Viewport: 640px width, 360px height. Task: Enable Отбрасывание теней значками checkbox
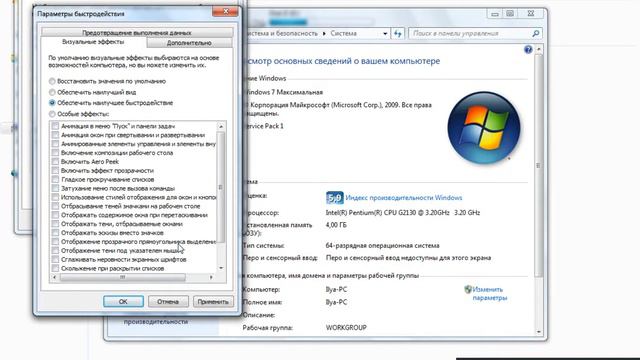click(x=55, y=206)
